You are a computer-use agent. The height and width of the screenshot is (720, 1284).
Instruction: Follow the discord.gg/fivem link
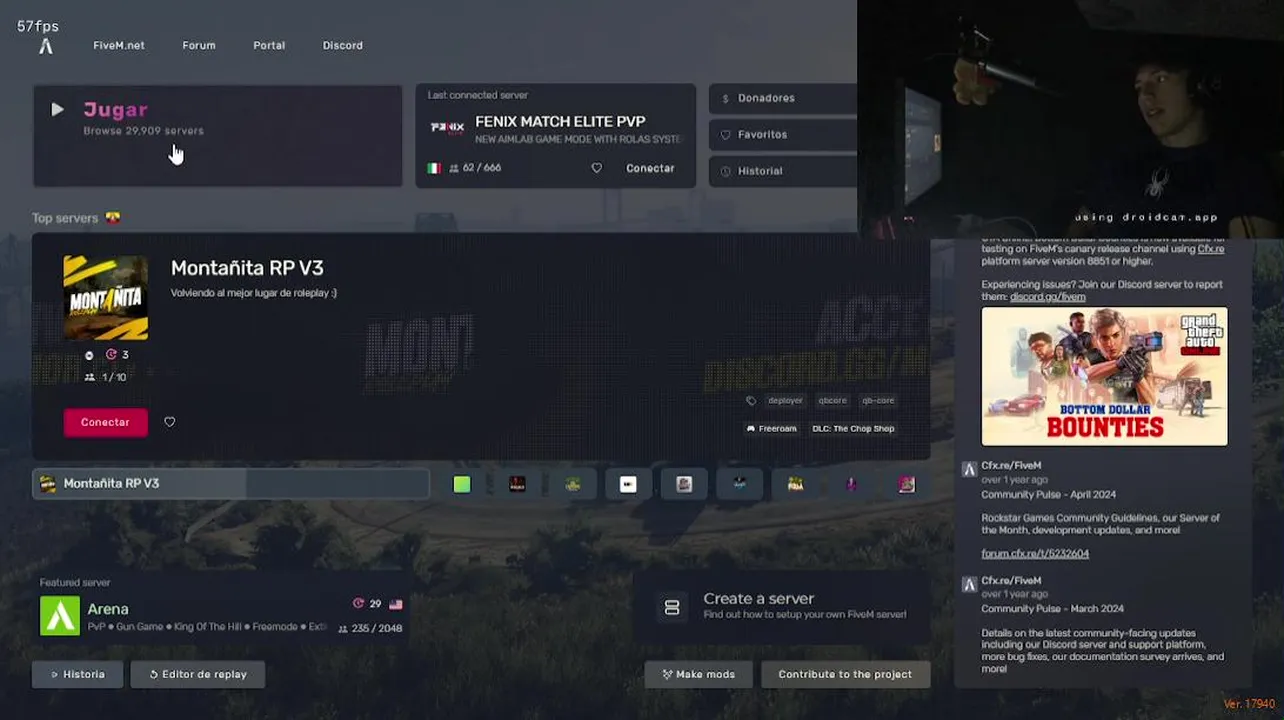coord(1047,297)
